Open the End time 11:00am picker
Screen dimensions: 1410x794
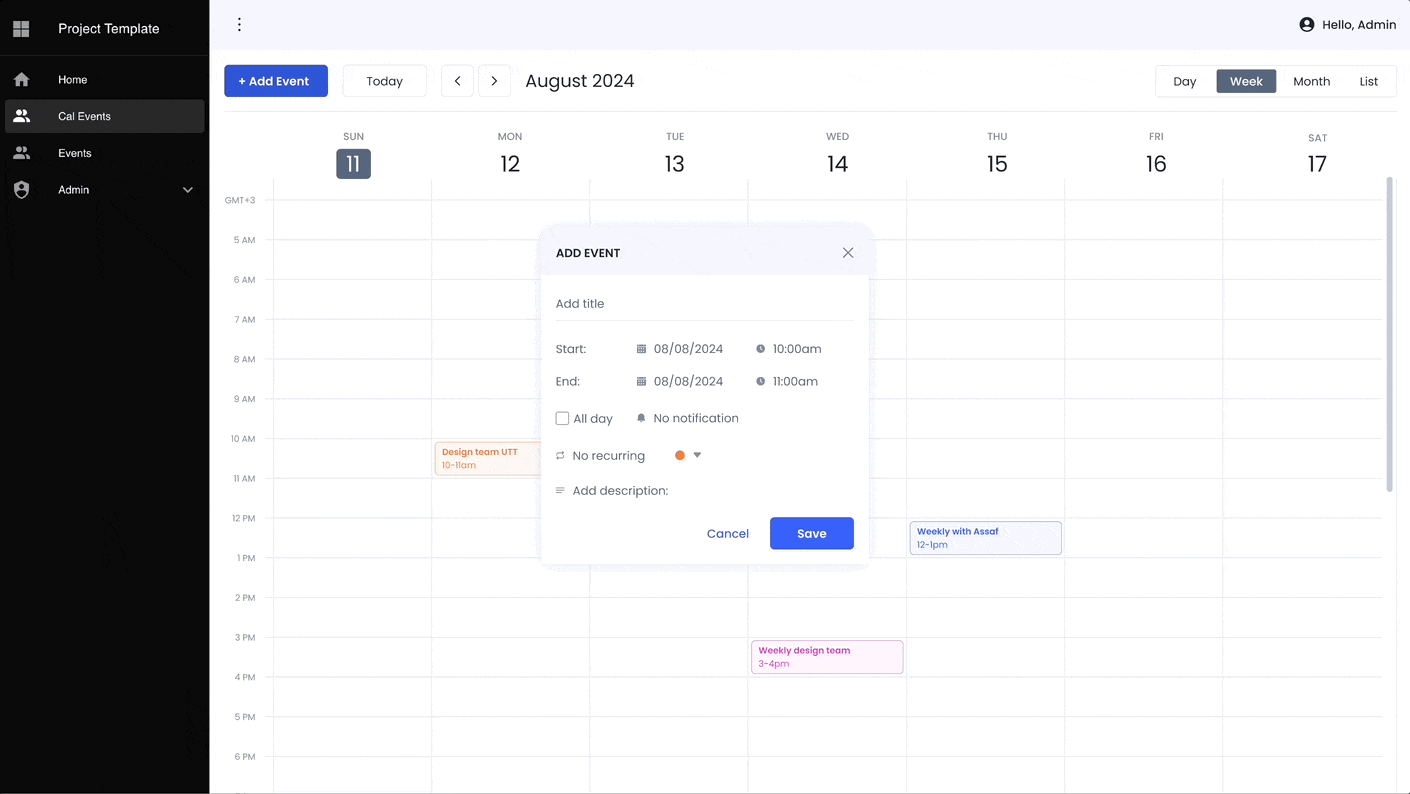click(x=795, y=381)
